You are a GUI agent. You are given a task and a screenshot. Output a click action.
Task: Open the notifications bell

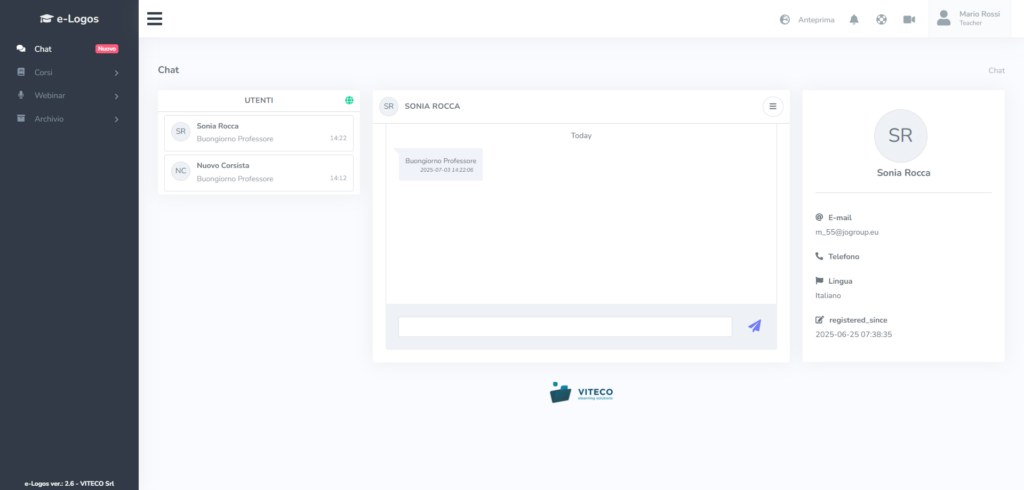tap(854, 19)
